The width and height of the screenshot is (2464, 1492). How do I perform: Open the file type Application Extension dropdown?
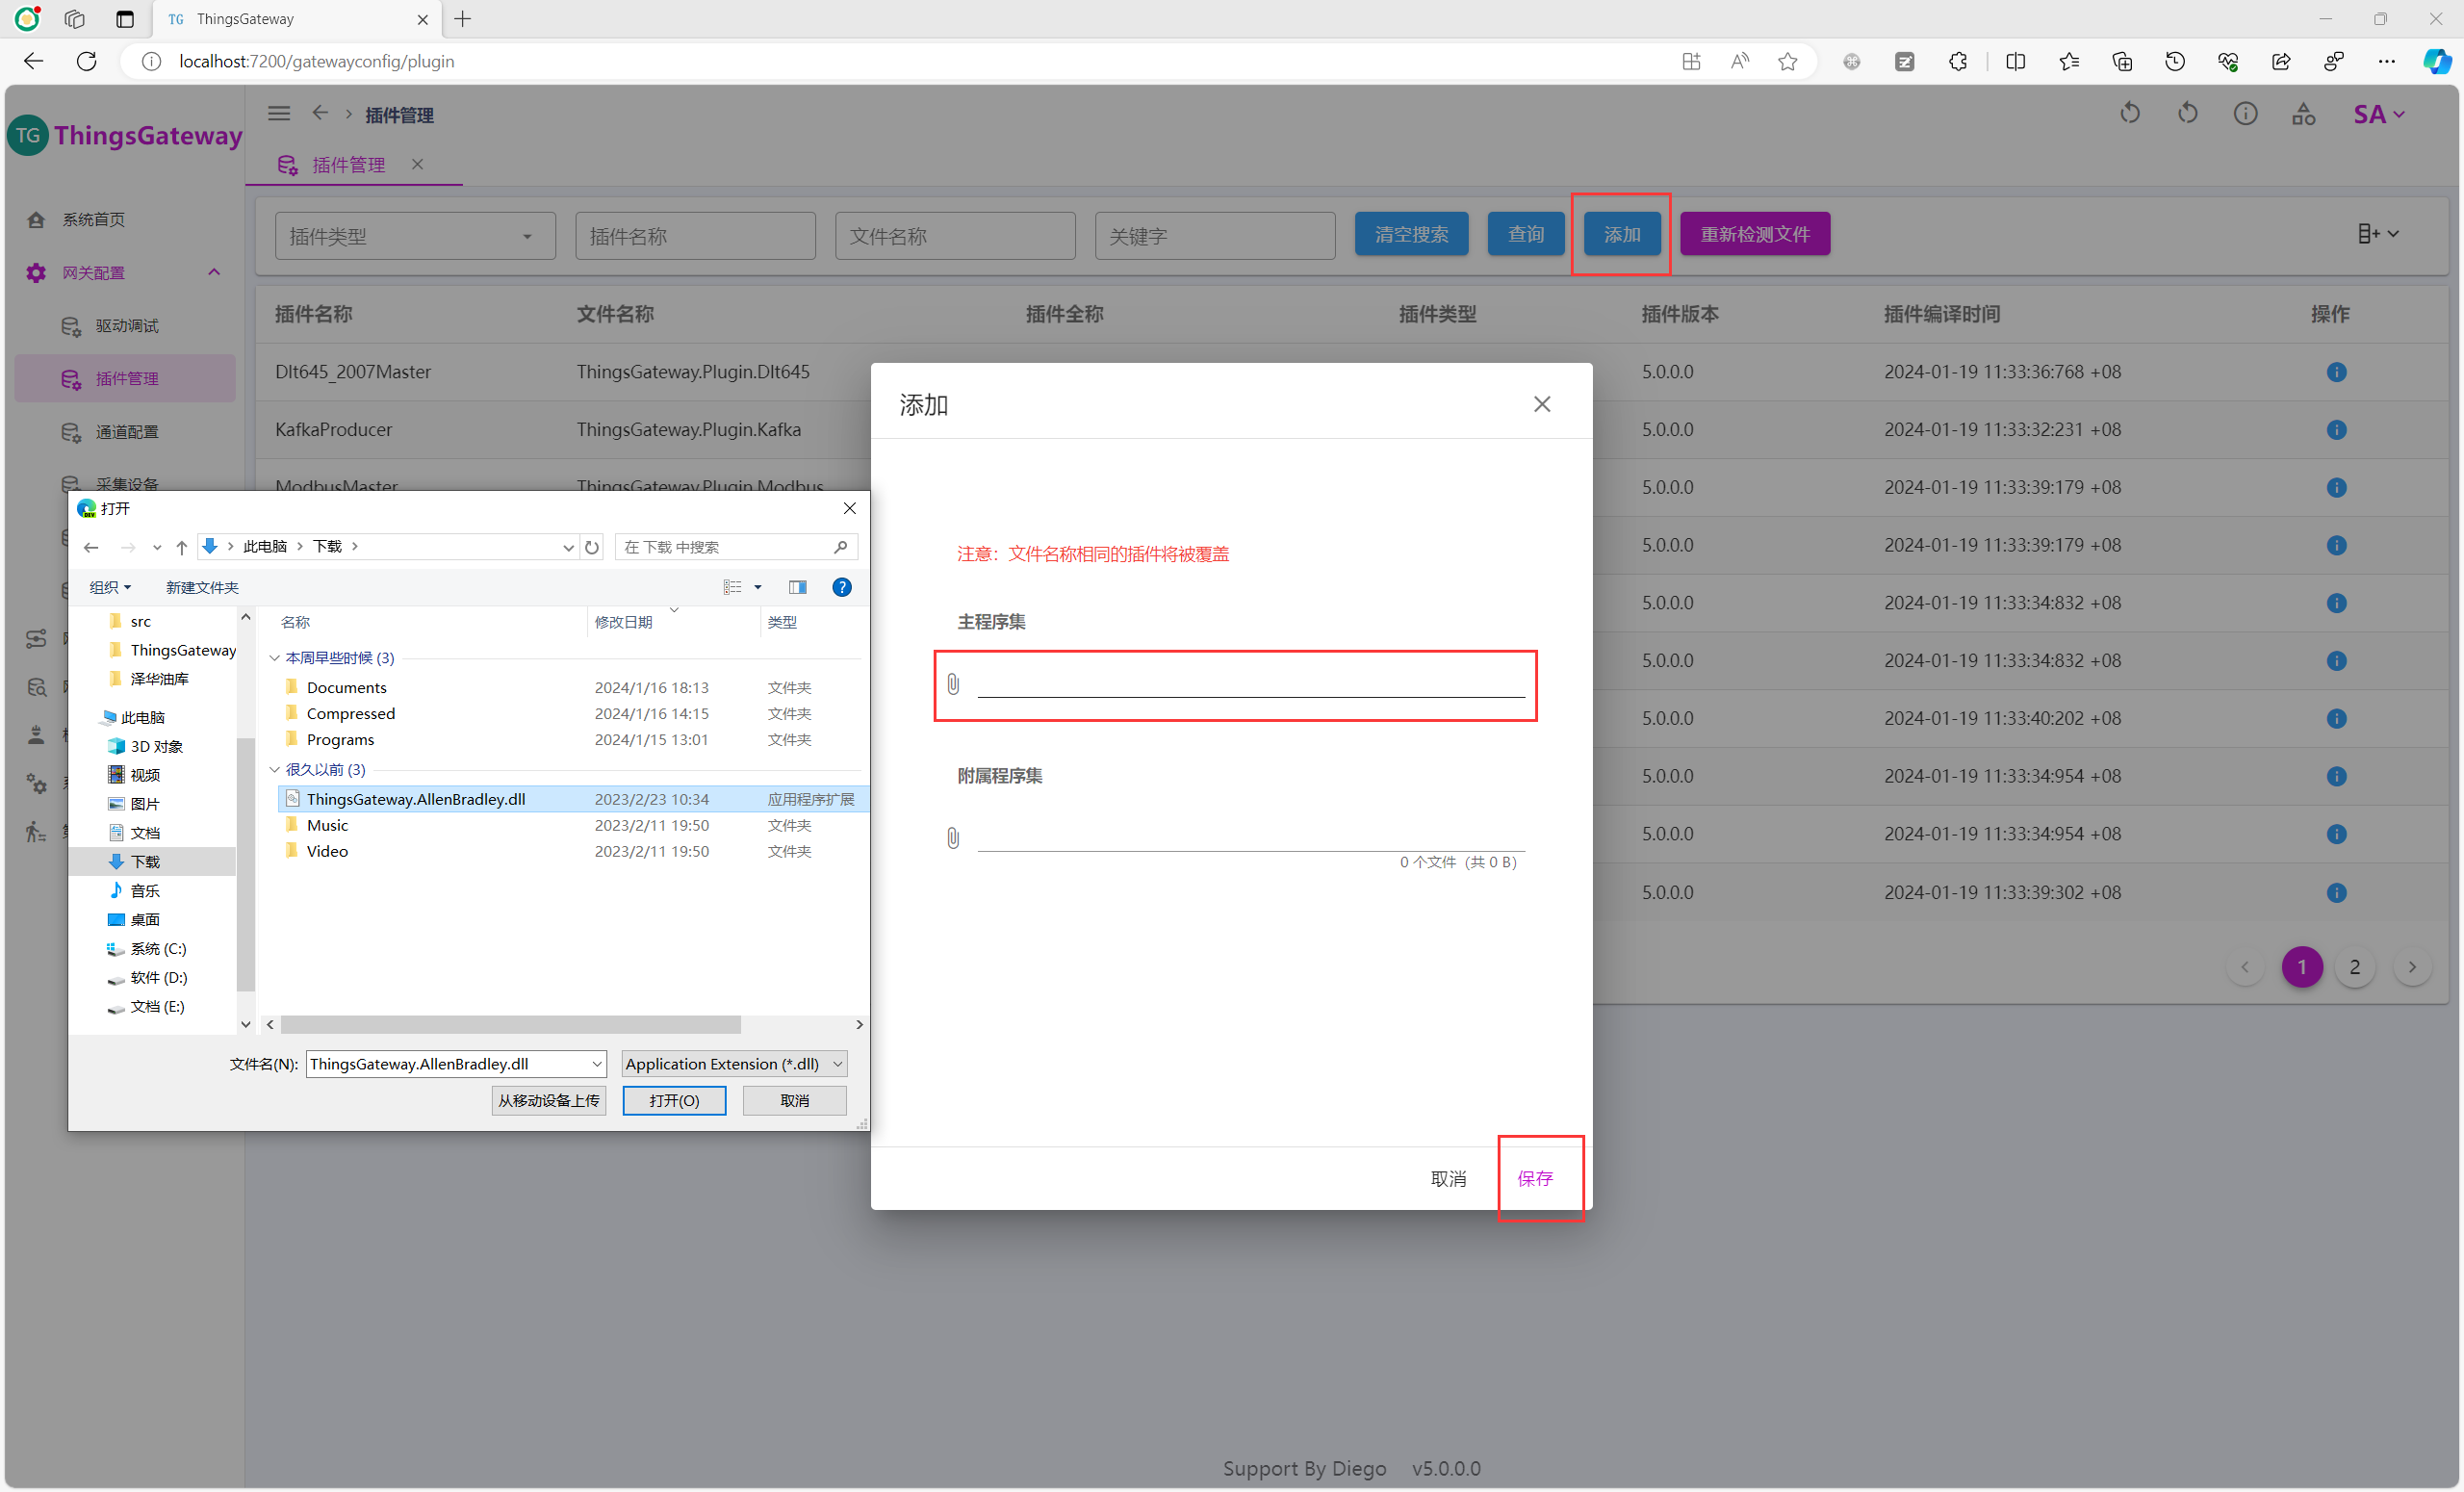(734, 1064)
